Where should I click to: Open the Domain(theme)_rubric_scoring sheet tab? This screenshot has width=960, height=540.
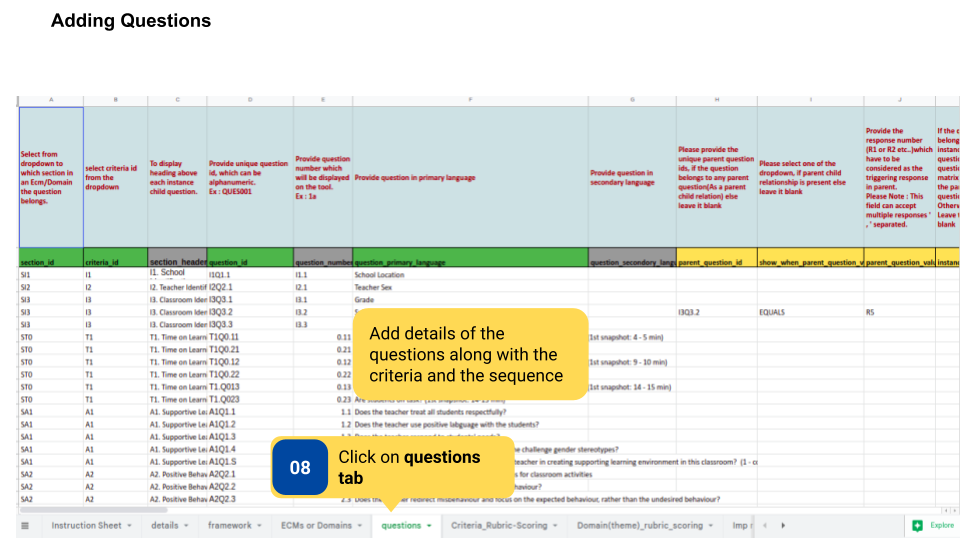click(x=638, y=525)
